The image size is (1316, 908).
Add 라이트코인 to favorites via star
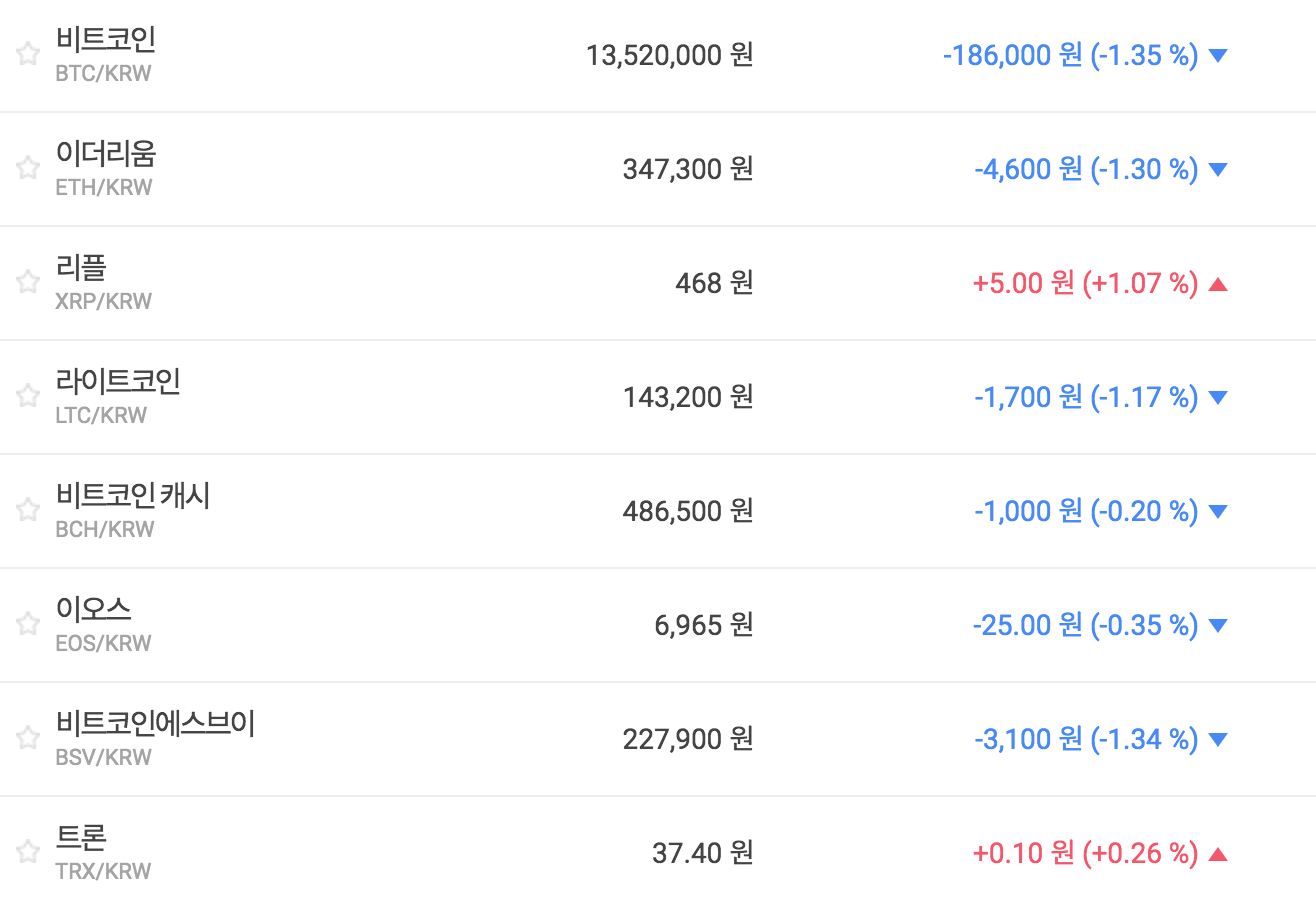(x=27, y=397)
